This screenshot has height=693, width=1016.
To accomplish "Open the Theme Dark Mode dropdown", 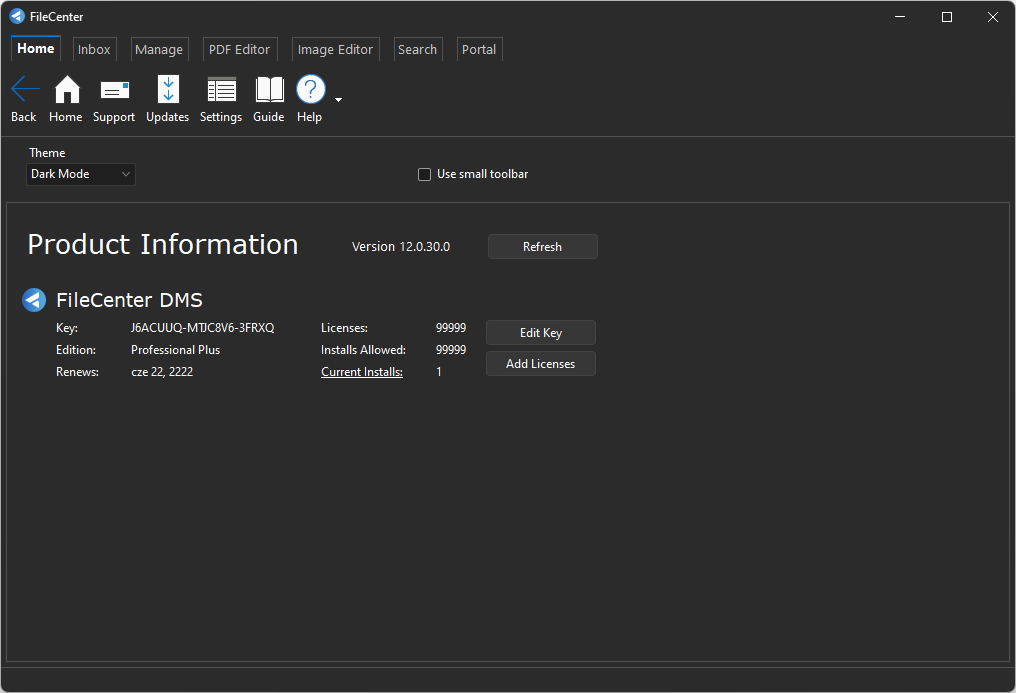I will 80,174.
